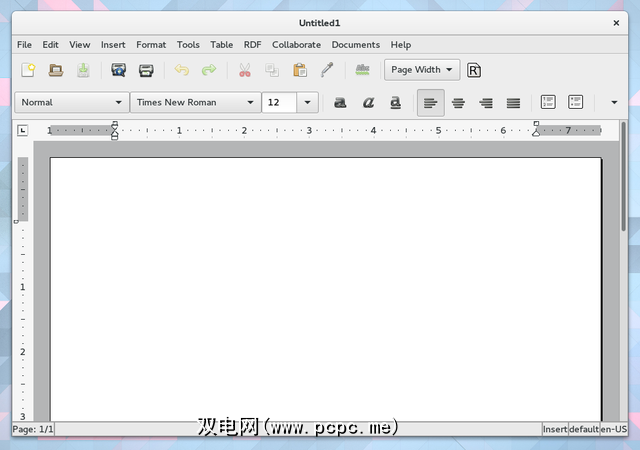
Task: Select the Format Painter brush icon
Action: [326, 70]
